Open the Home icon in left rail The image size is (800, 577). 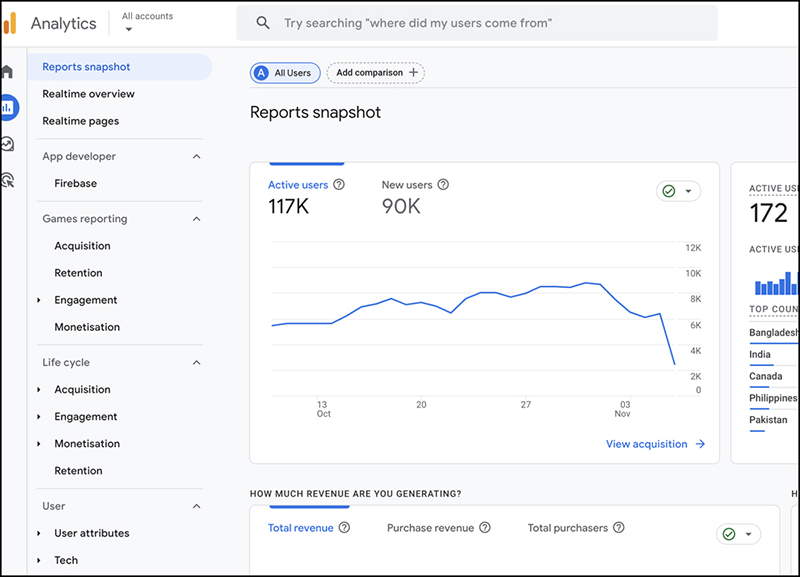click(x=8, y=72)
